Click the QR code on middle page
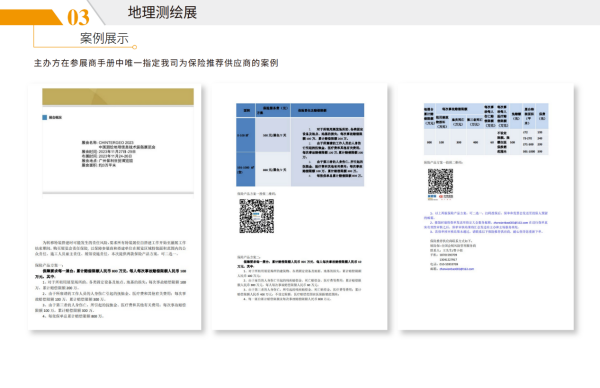This screenshot has height=388, width=600. (x=256, y=216)
